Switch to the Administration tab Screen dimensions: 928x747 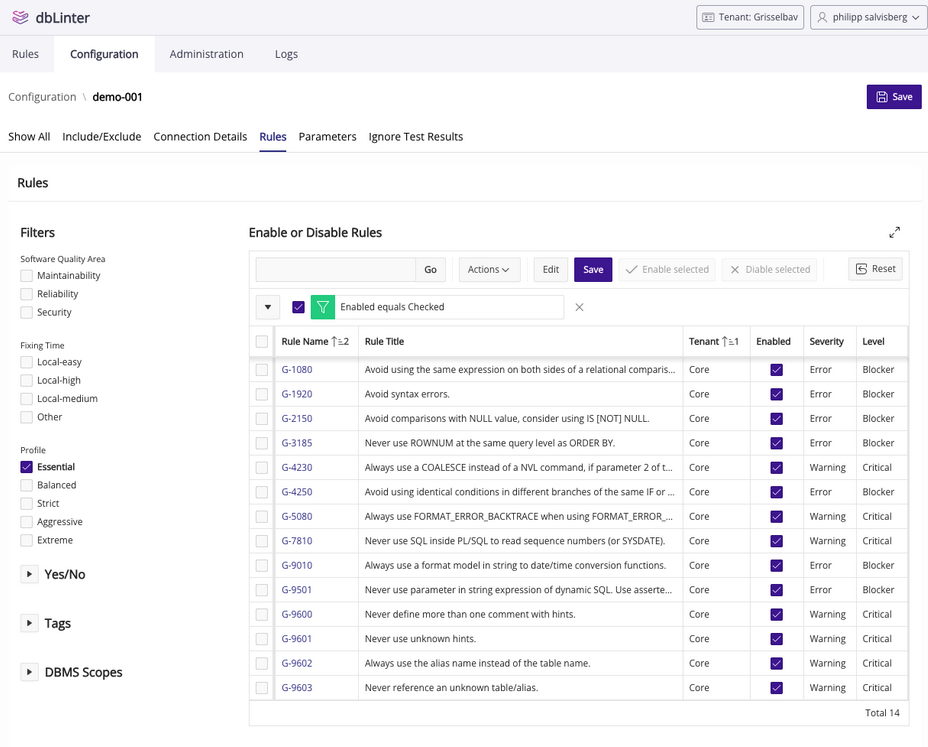click(206, 54)
